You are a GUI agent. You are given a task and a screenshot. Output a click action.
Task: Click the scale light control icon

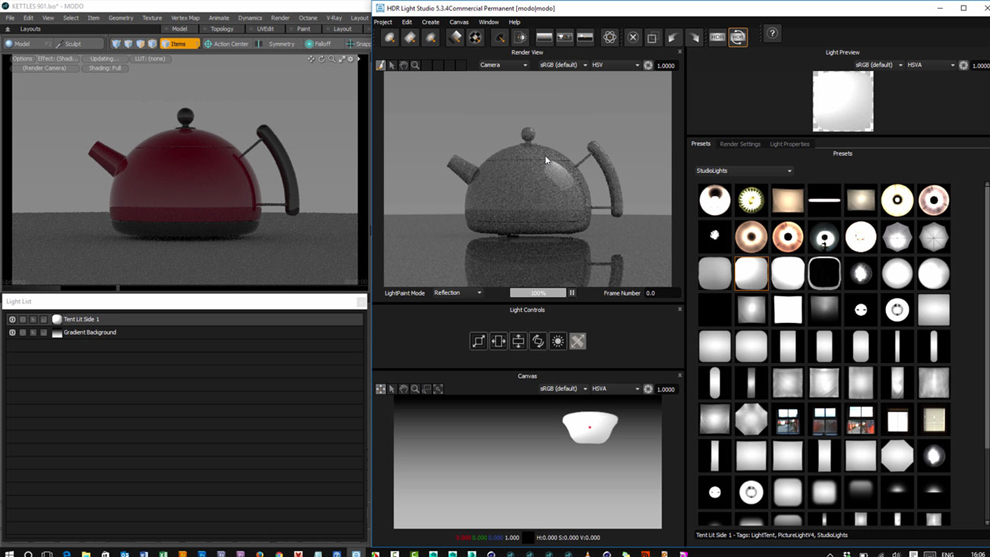pyautogui.click(x=479, y=341)
